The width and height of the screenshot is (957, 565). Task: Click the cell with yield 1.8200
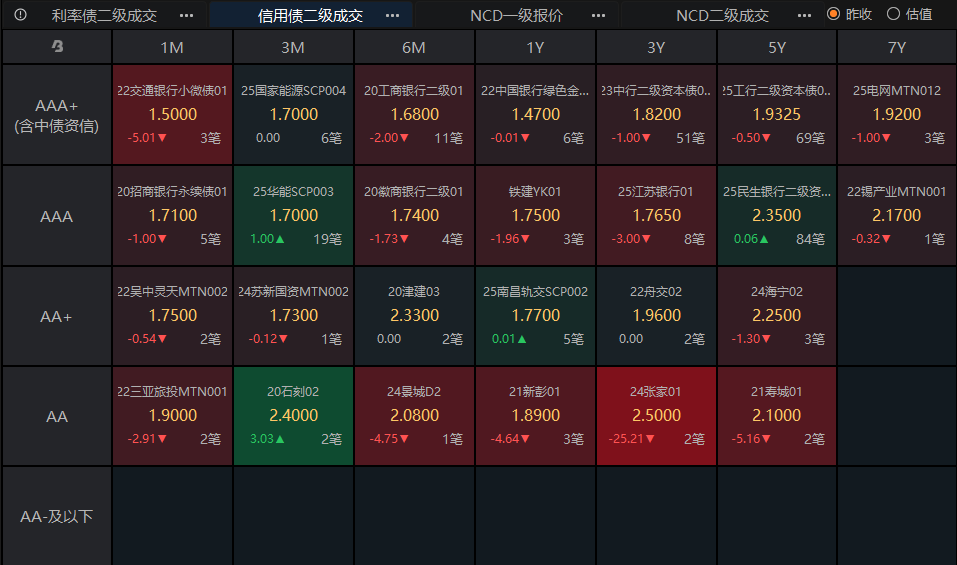pos(656,115)
